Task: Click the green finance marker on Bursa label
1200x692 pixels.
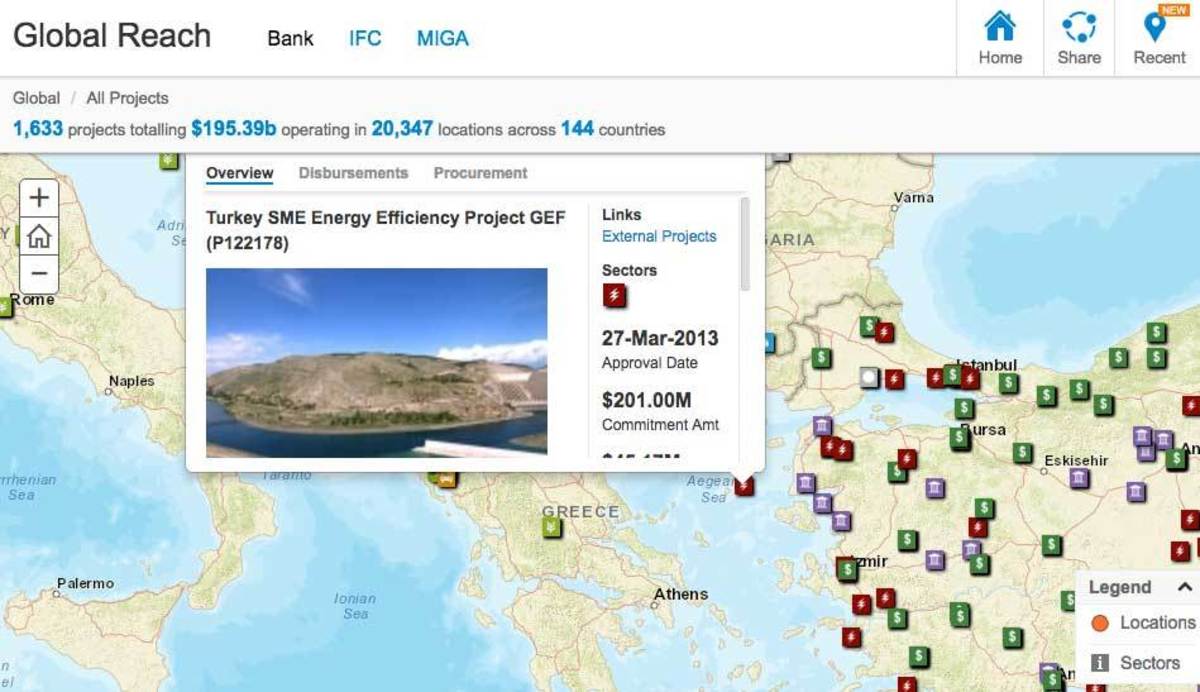Action: [x=959, y=437]
